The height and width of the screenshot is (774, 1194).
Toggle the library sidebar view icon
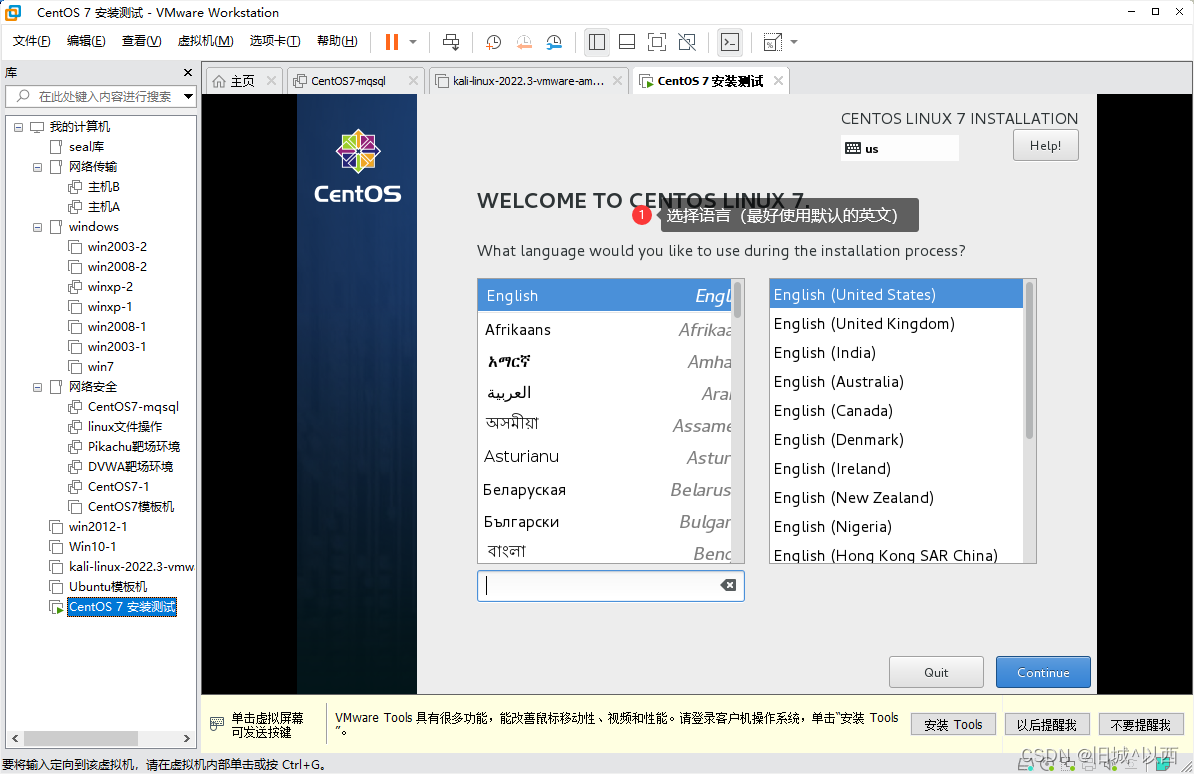tap(597, 42)
